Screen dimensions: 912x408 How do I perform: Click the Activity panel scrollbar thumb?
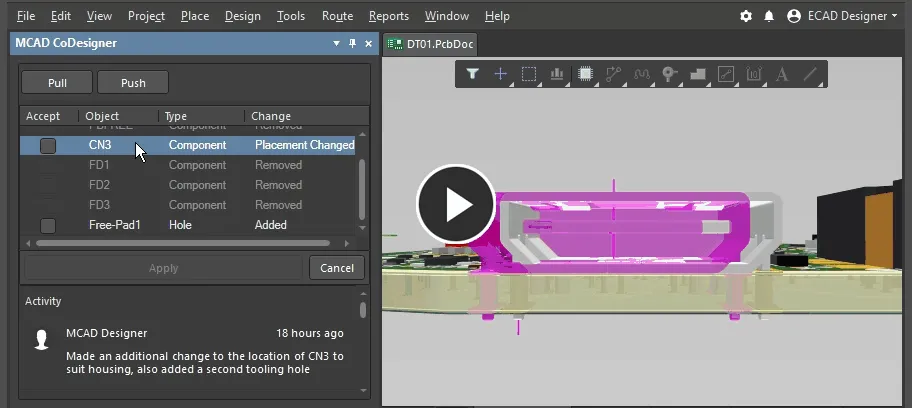tap(363, 310)
